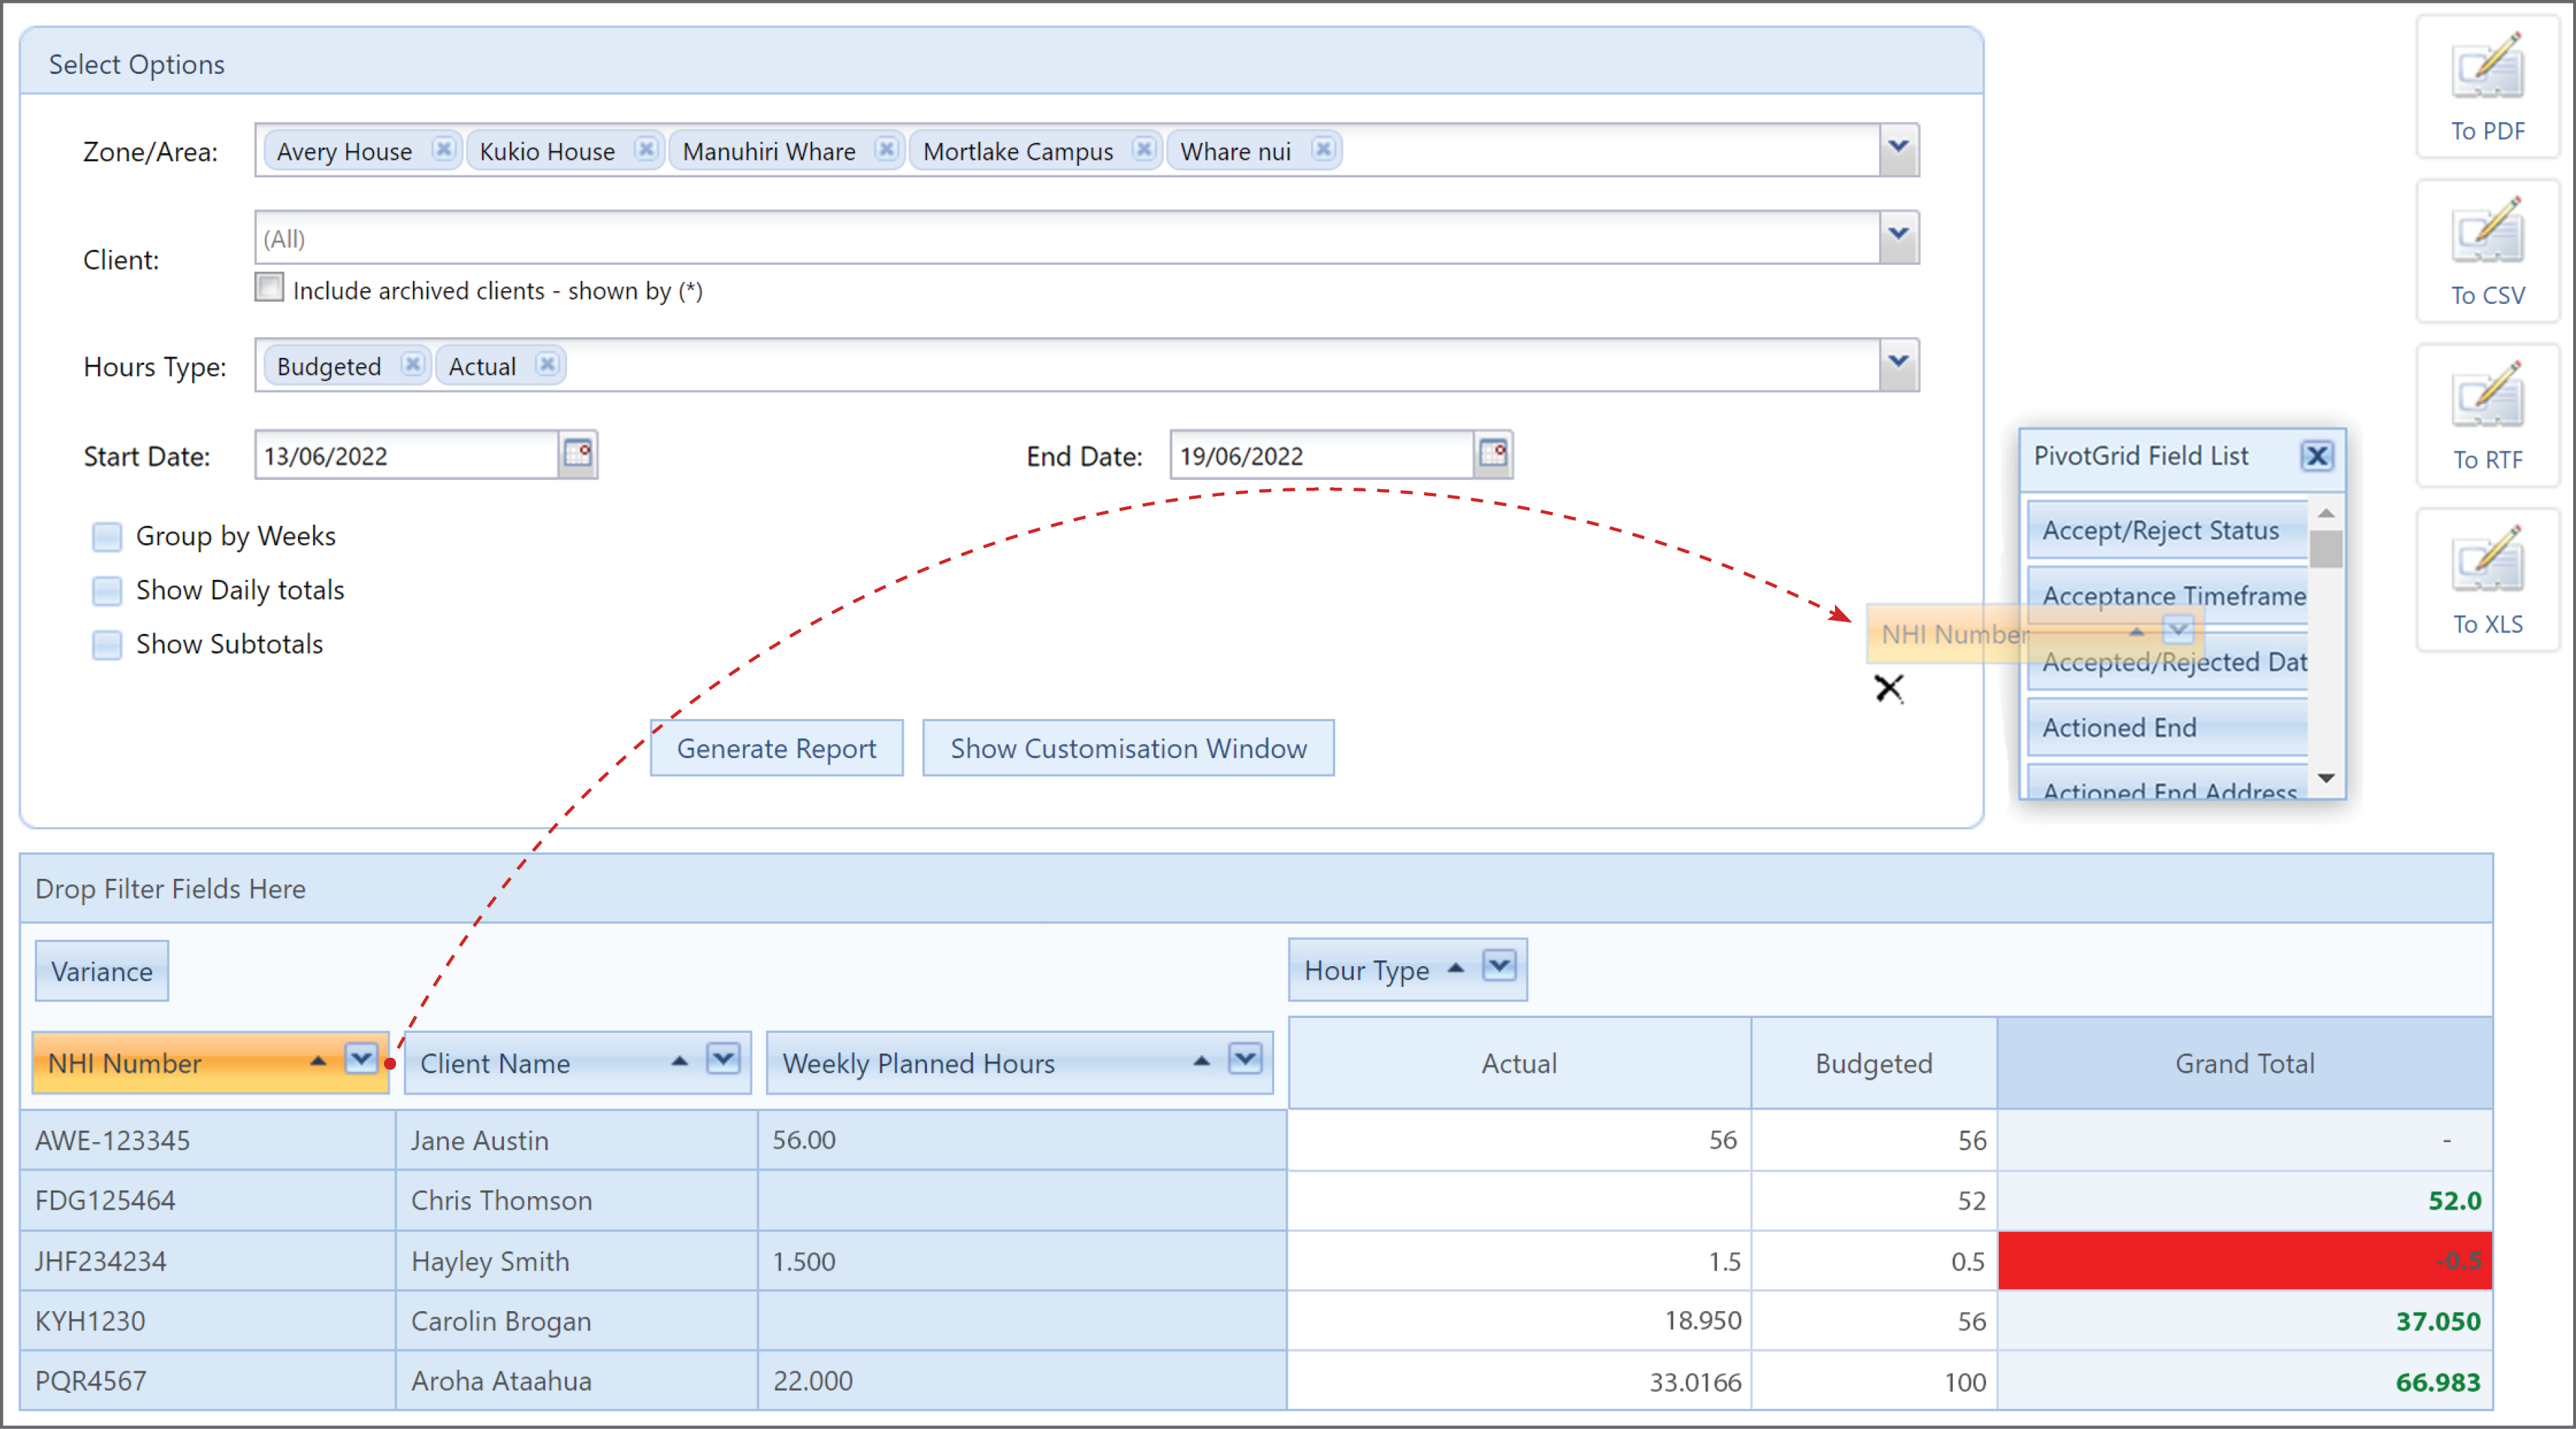Open the End Date calendar picker
2576x1429 pixels.
[1493, 455]
